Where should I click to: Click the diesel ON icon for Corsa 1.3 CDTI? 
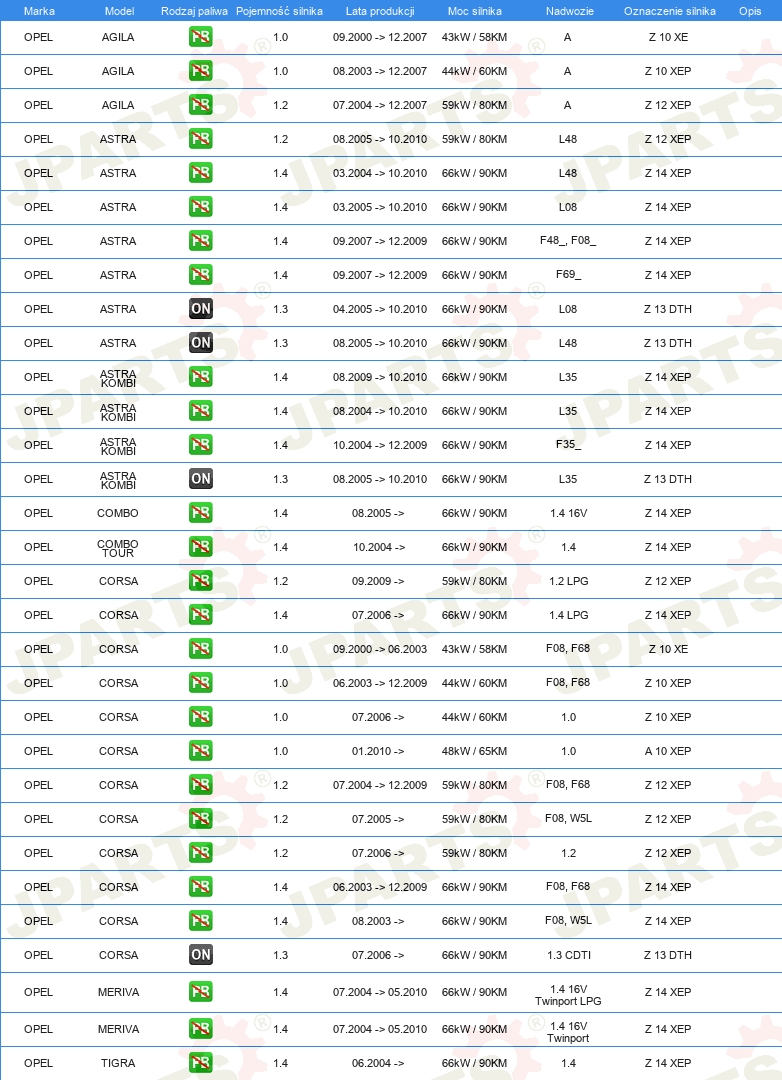point(200,955)
